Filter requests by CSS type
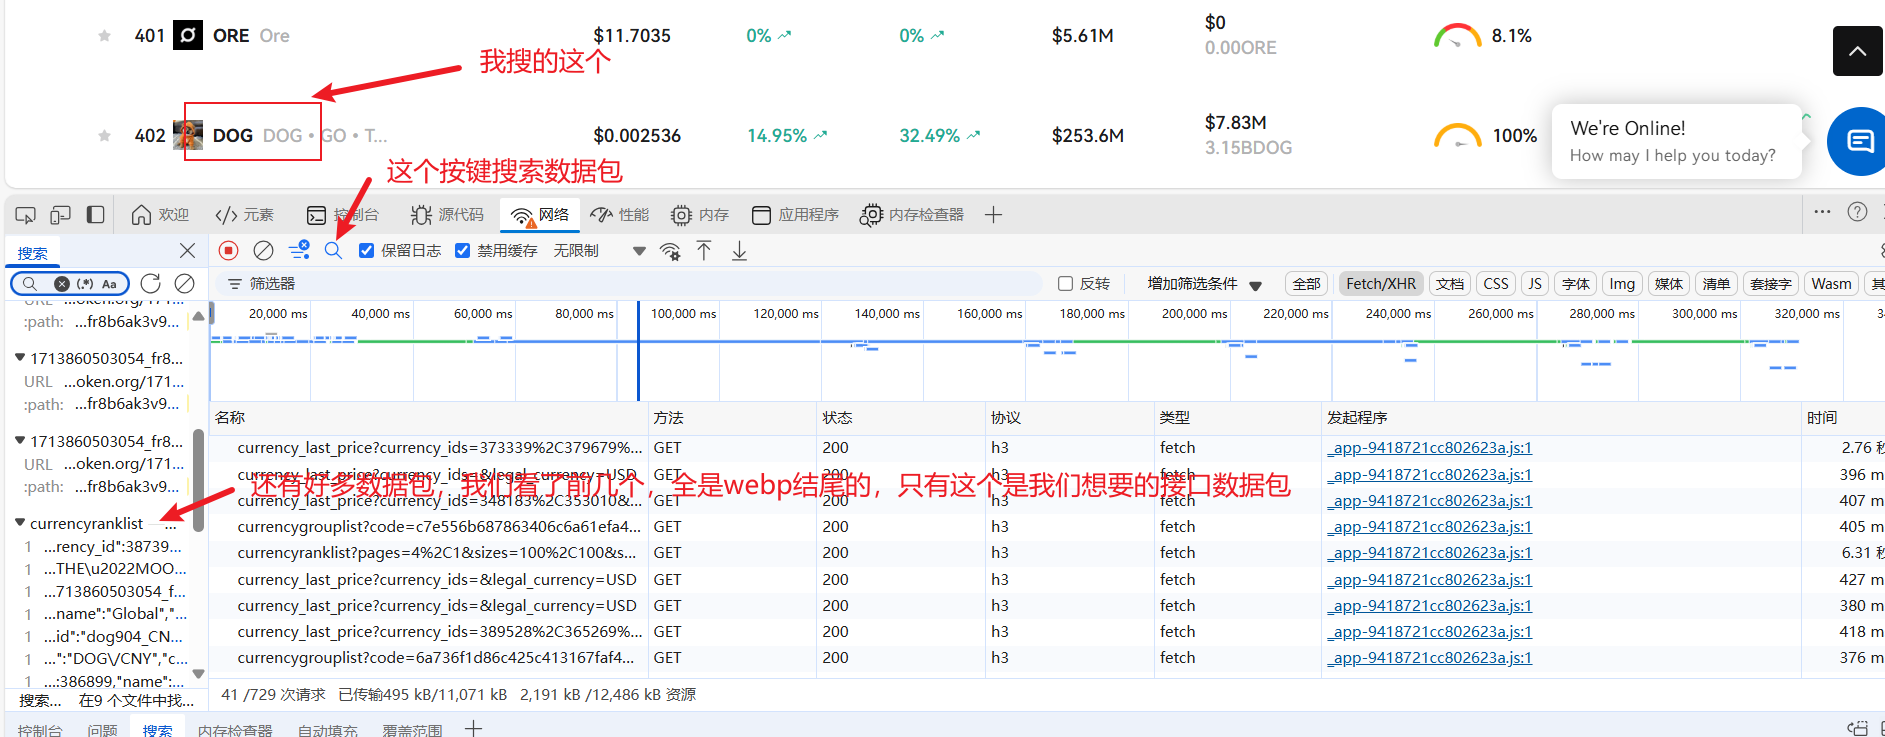1885x737 pixels. tap(1495, 284)
